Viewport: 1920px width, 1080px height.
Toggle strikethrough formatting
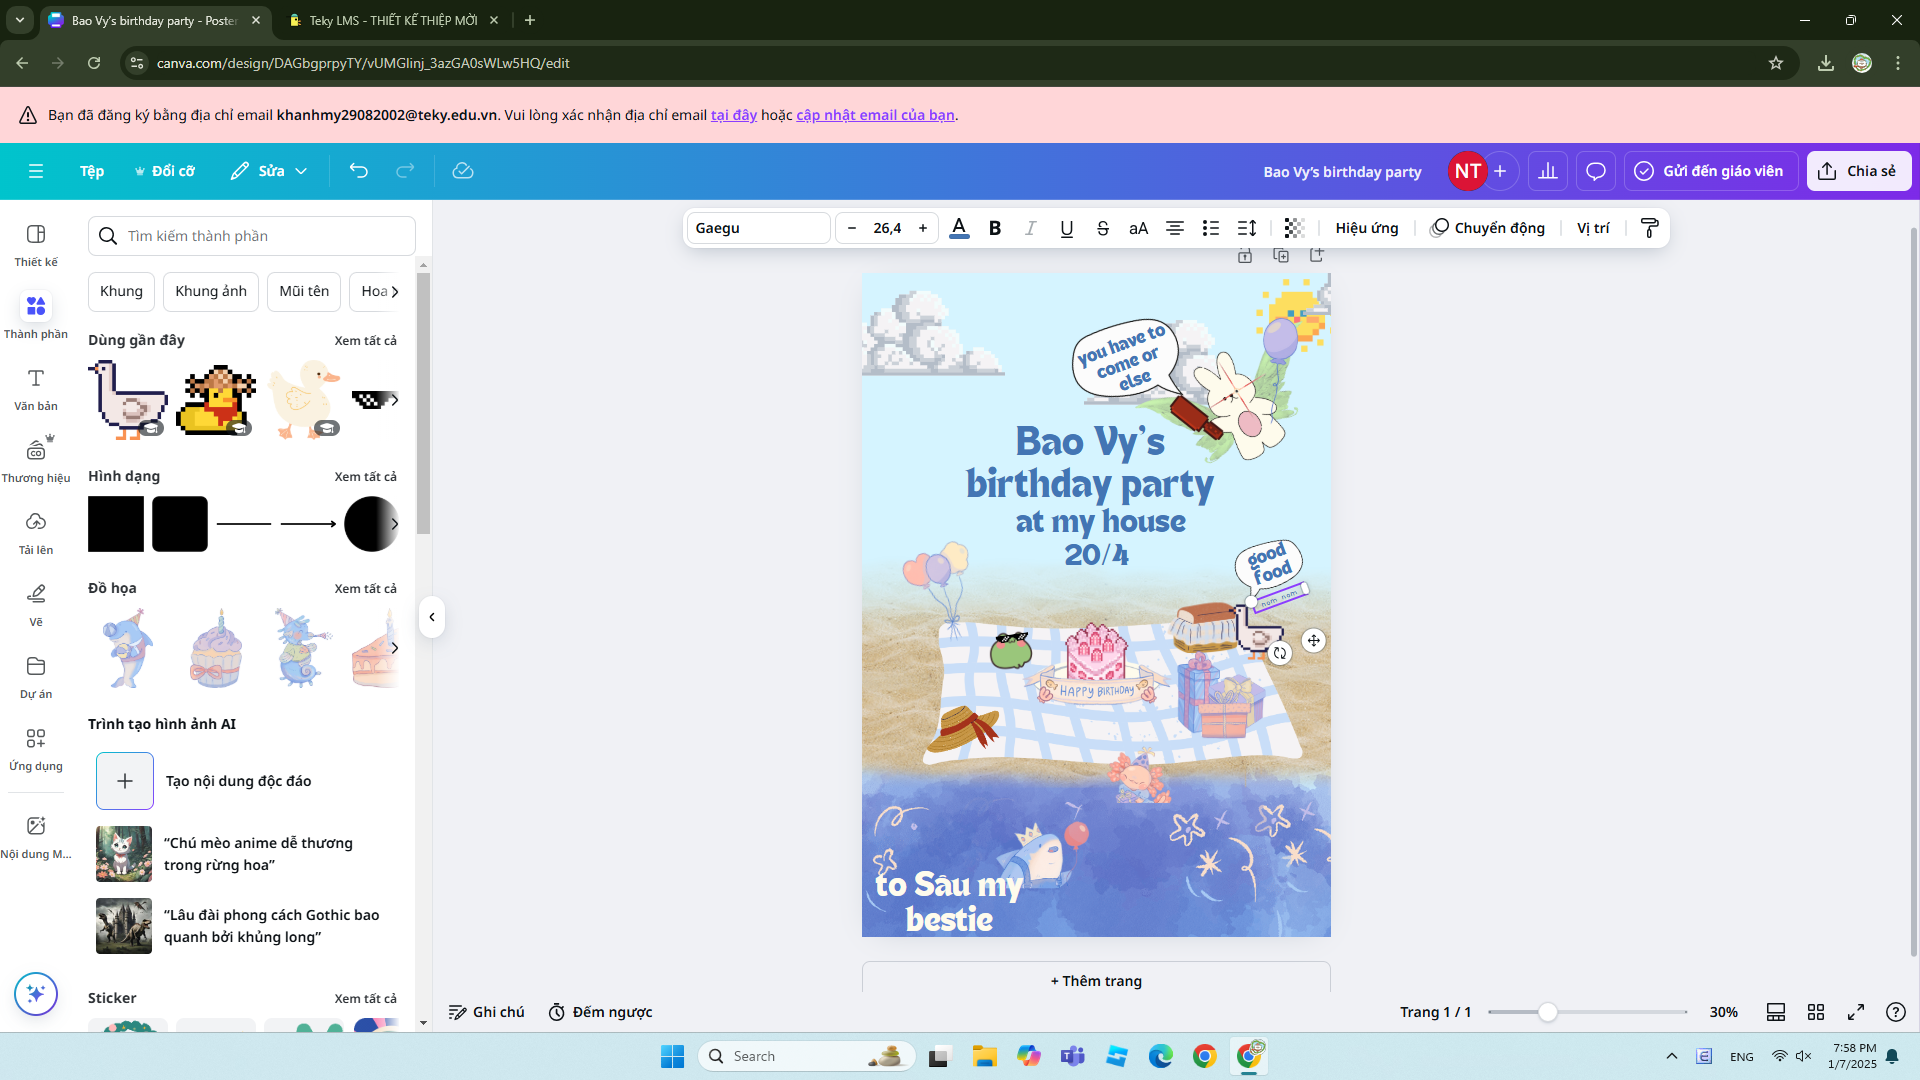tap(1103, 228)
